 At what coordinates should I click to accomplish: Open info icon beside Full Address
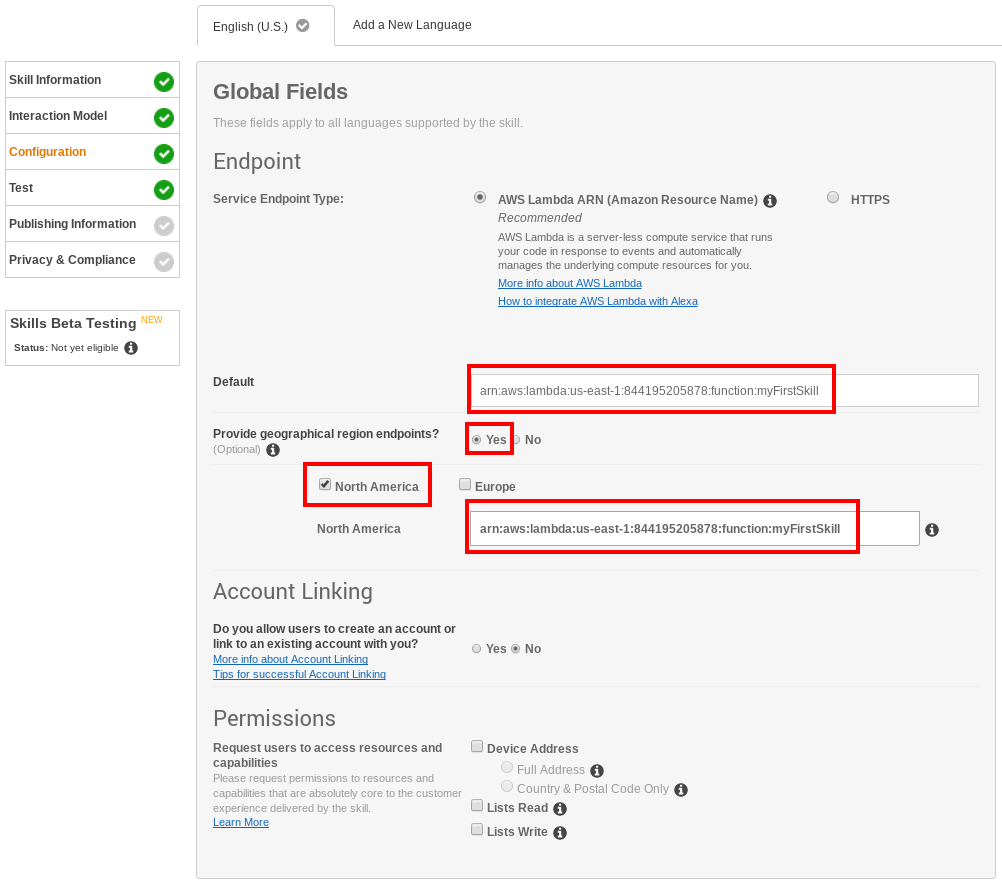point(597,771)
